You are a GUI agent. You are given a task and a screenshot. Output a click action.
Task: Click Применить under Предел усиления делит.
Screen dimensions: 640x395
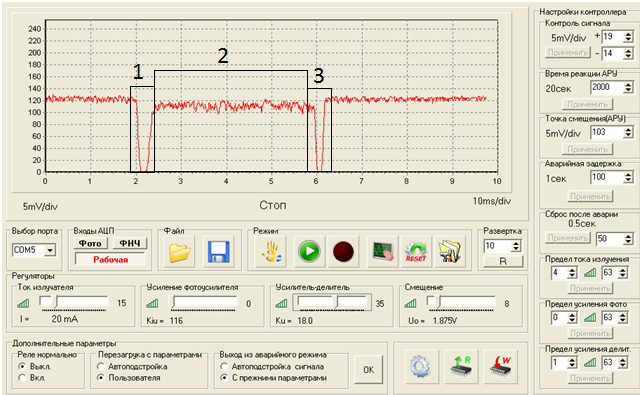point(591,378)
